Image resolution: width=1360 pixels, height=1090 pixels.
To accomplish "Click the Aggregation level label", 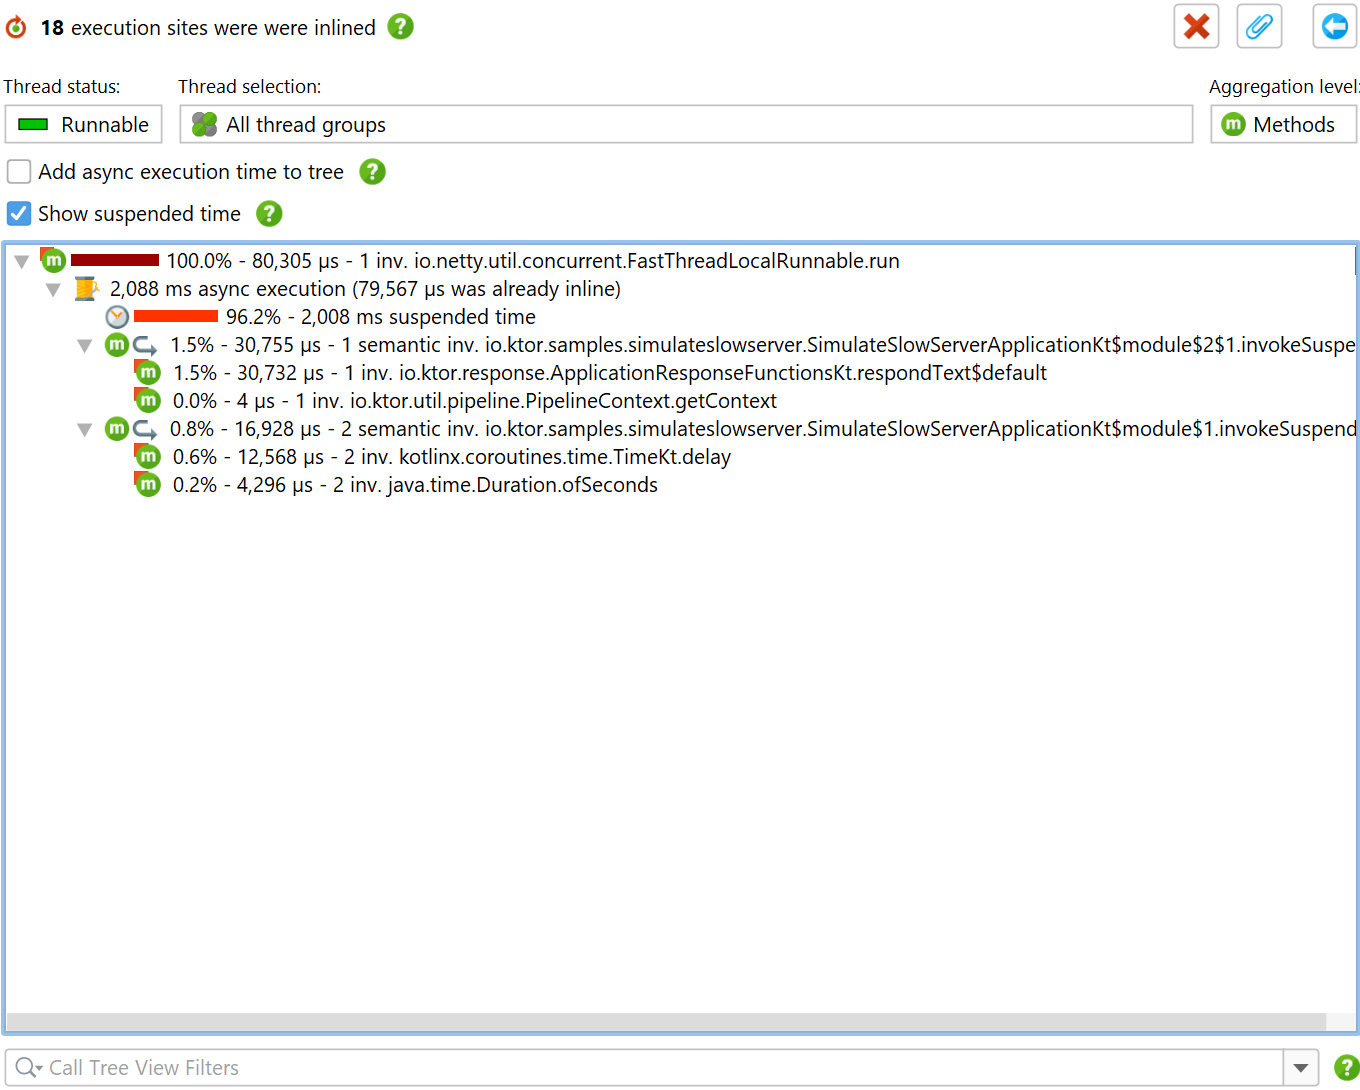I will (1284, 87).
